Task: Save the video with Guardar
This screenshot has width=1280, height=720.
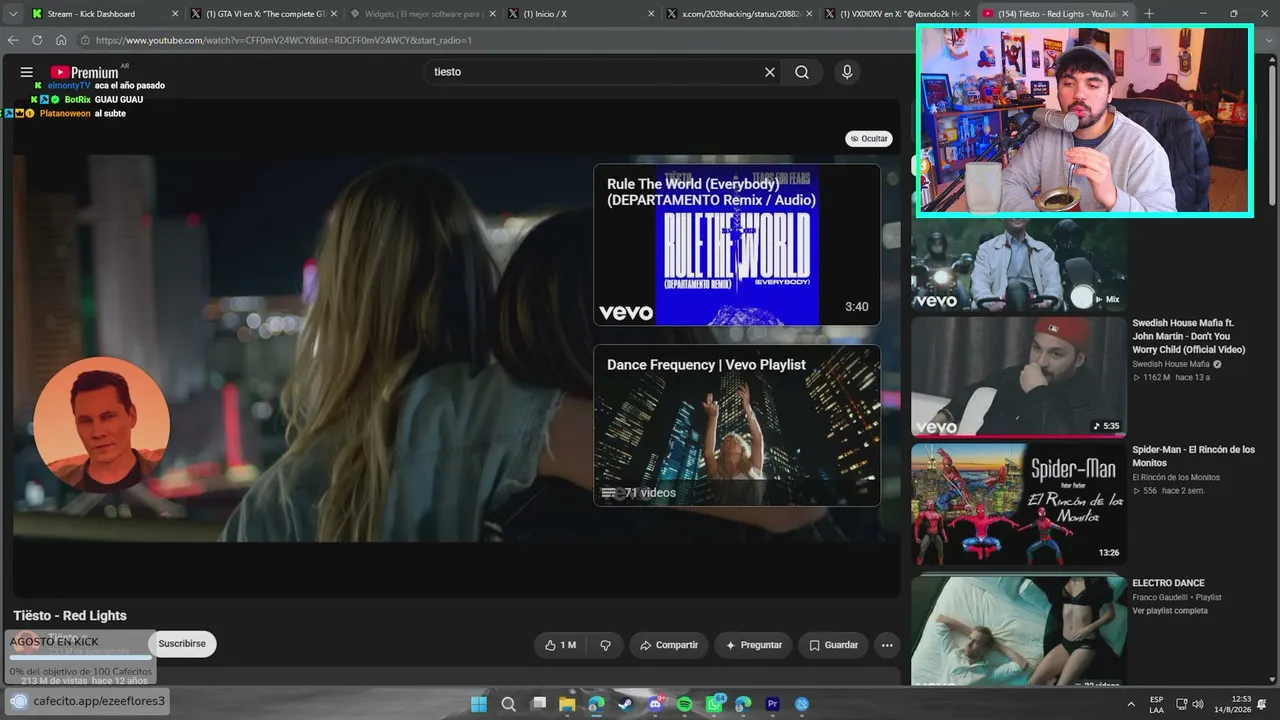Action: pyautogui.click(x=833, y=645)
